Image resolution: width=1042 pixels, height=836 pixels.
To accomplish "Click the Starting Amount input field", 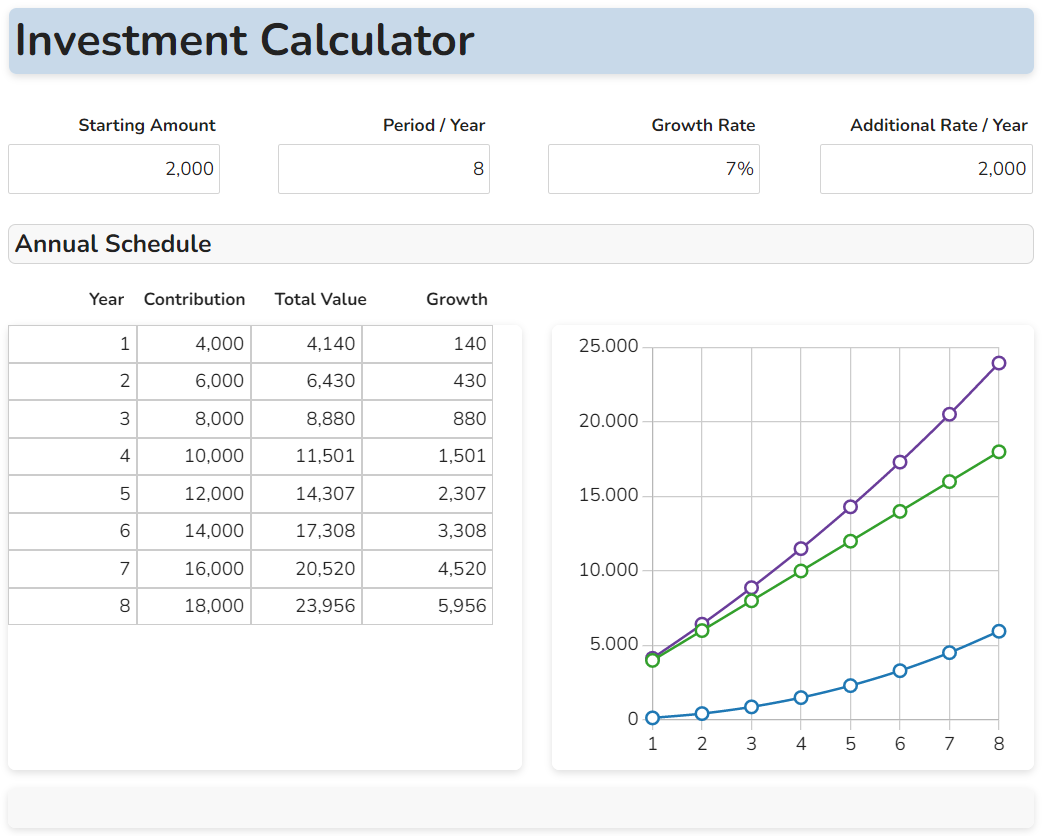I will coord(114,169).
